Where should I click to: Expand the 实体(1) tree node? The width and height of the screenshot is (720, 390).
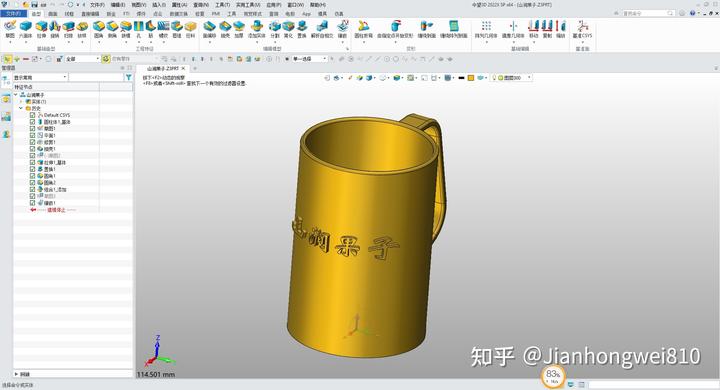tap(21, 102)
